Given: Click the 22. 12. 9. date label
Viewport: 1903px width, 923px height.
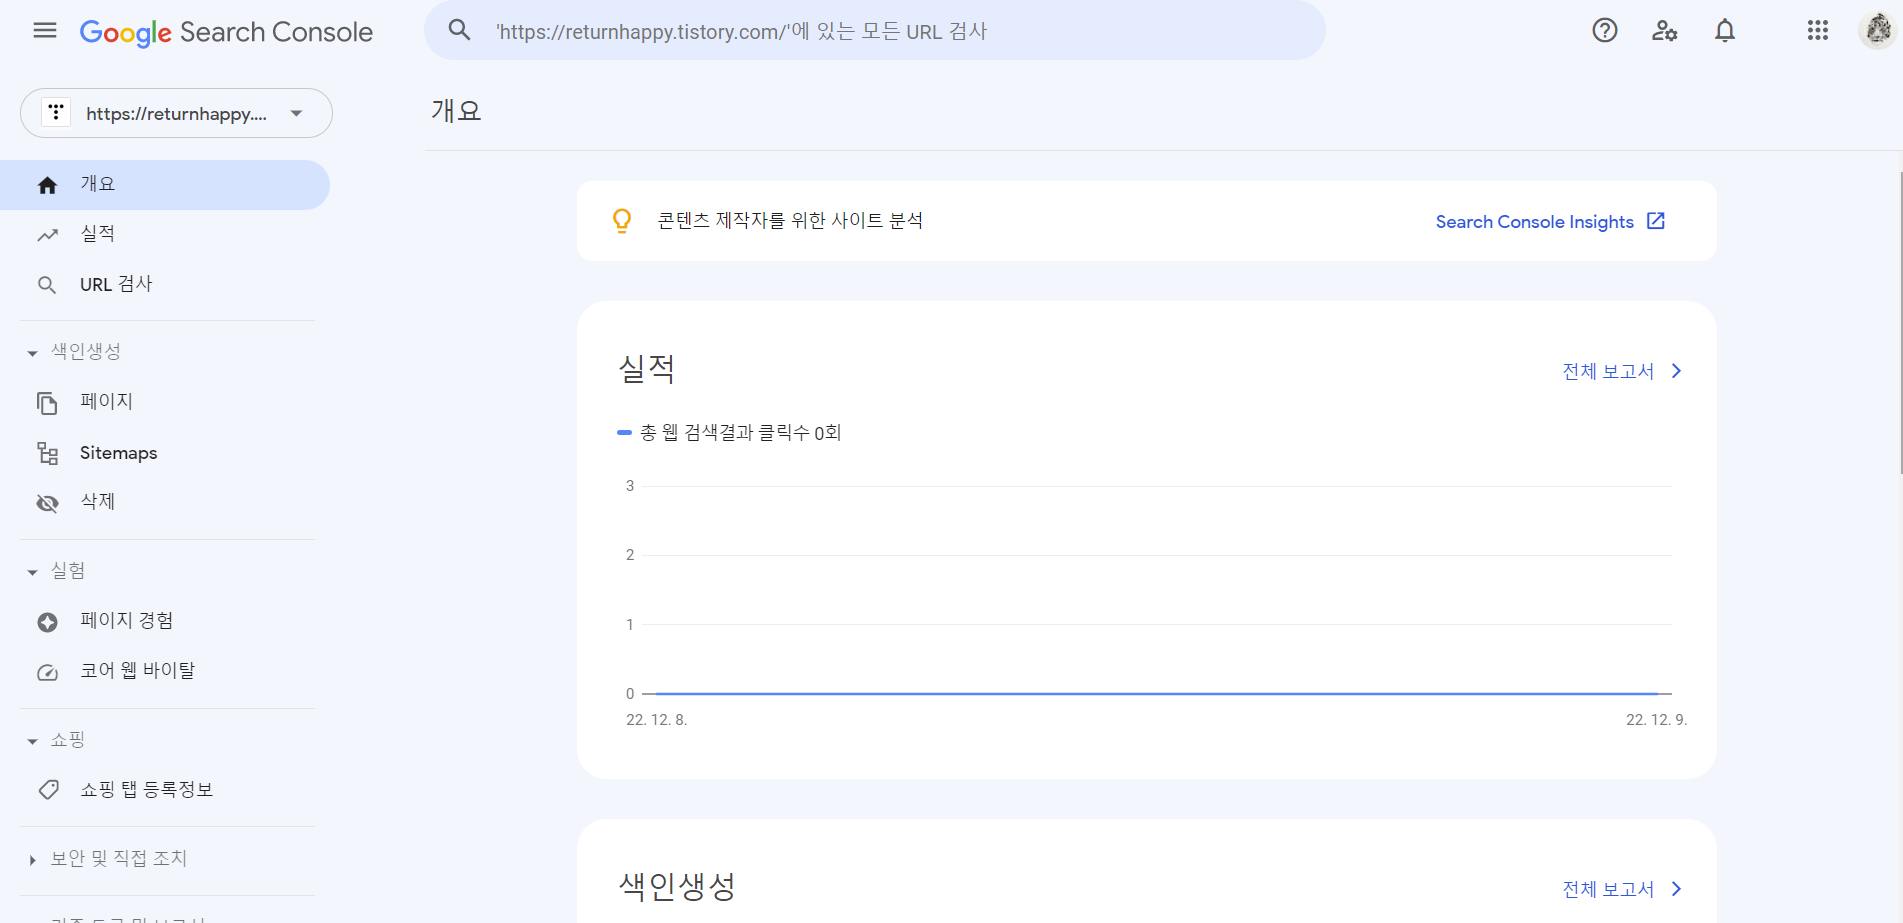Looking at the screenshot, I should point(1656,720).
